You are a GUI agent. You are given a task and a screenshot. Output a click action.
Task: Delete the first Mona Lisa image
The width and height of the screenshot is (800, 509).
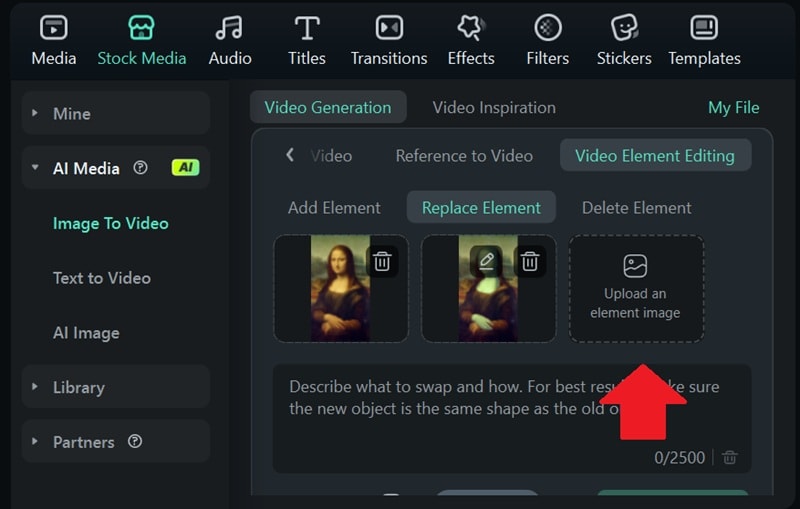382,261
